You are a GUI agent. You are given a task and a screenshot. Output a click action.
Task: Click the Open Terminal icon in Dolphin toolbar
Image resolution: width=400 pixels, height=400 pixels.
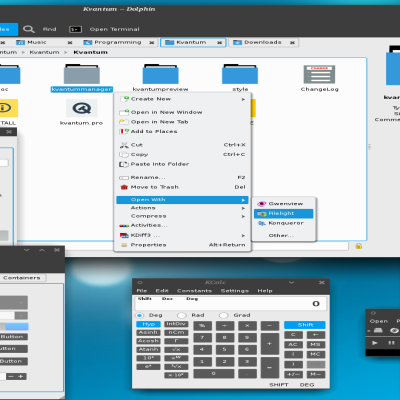coord(75,29)
